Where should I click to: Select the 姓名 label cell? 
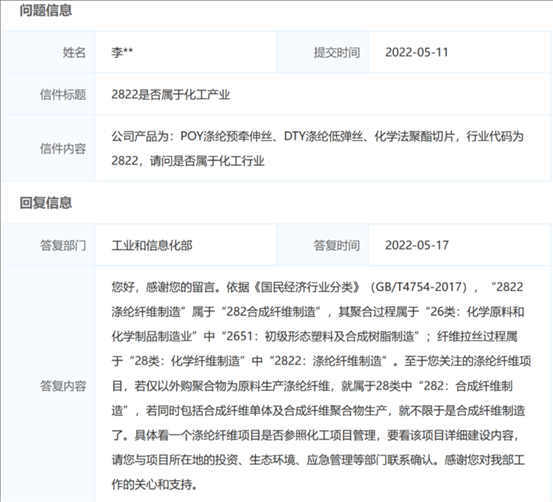coord(49,52)
